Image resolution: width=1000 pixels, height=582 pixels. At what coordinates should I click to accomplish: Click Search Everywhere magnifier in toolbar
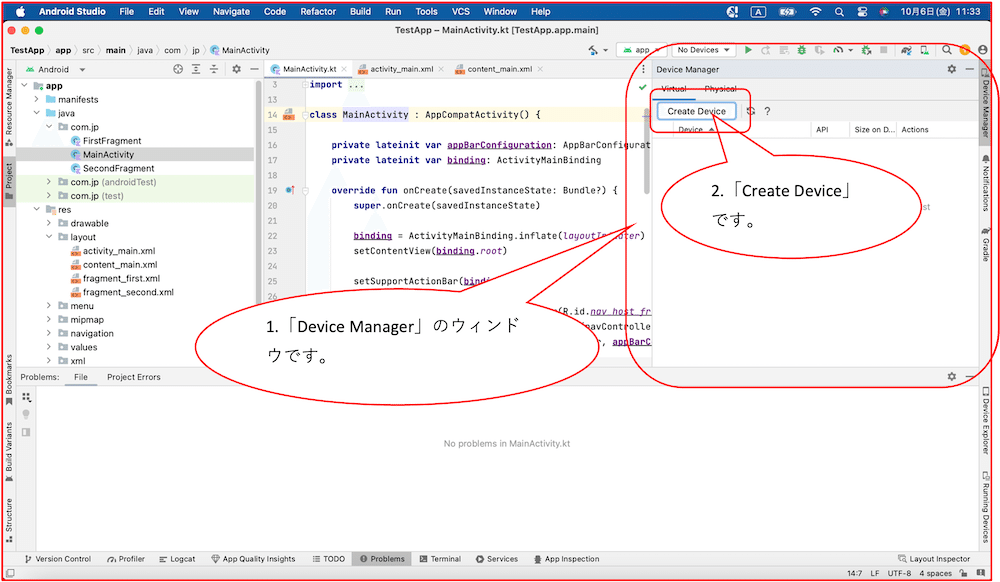[946, 50]
